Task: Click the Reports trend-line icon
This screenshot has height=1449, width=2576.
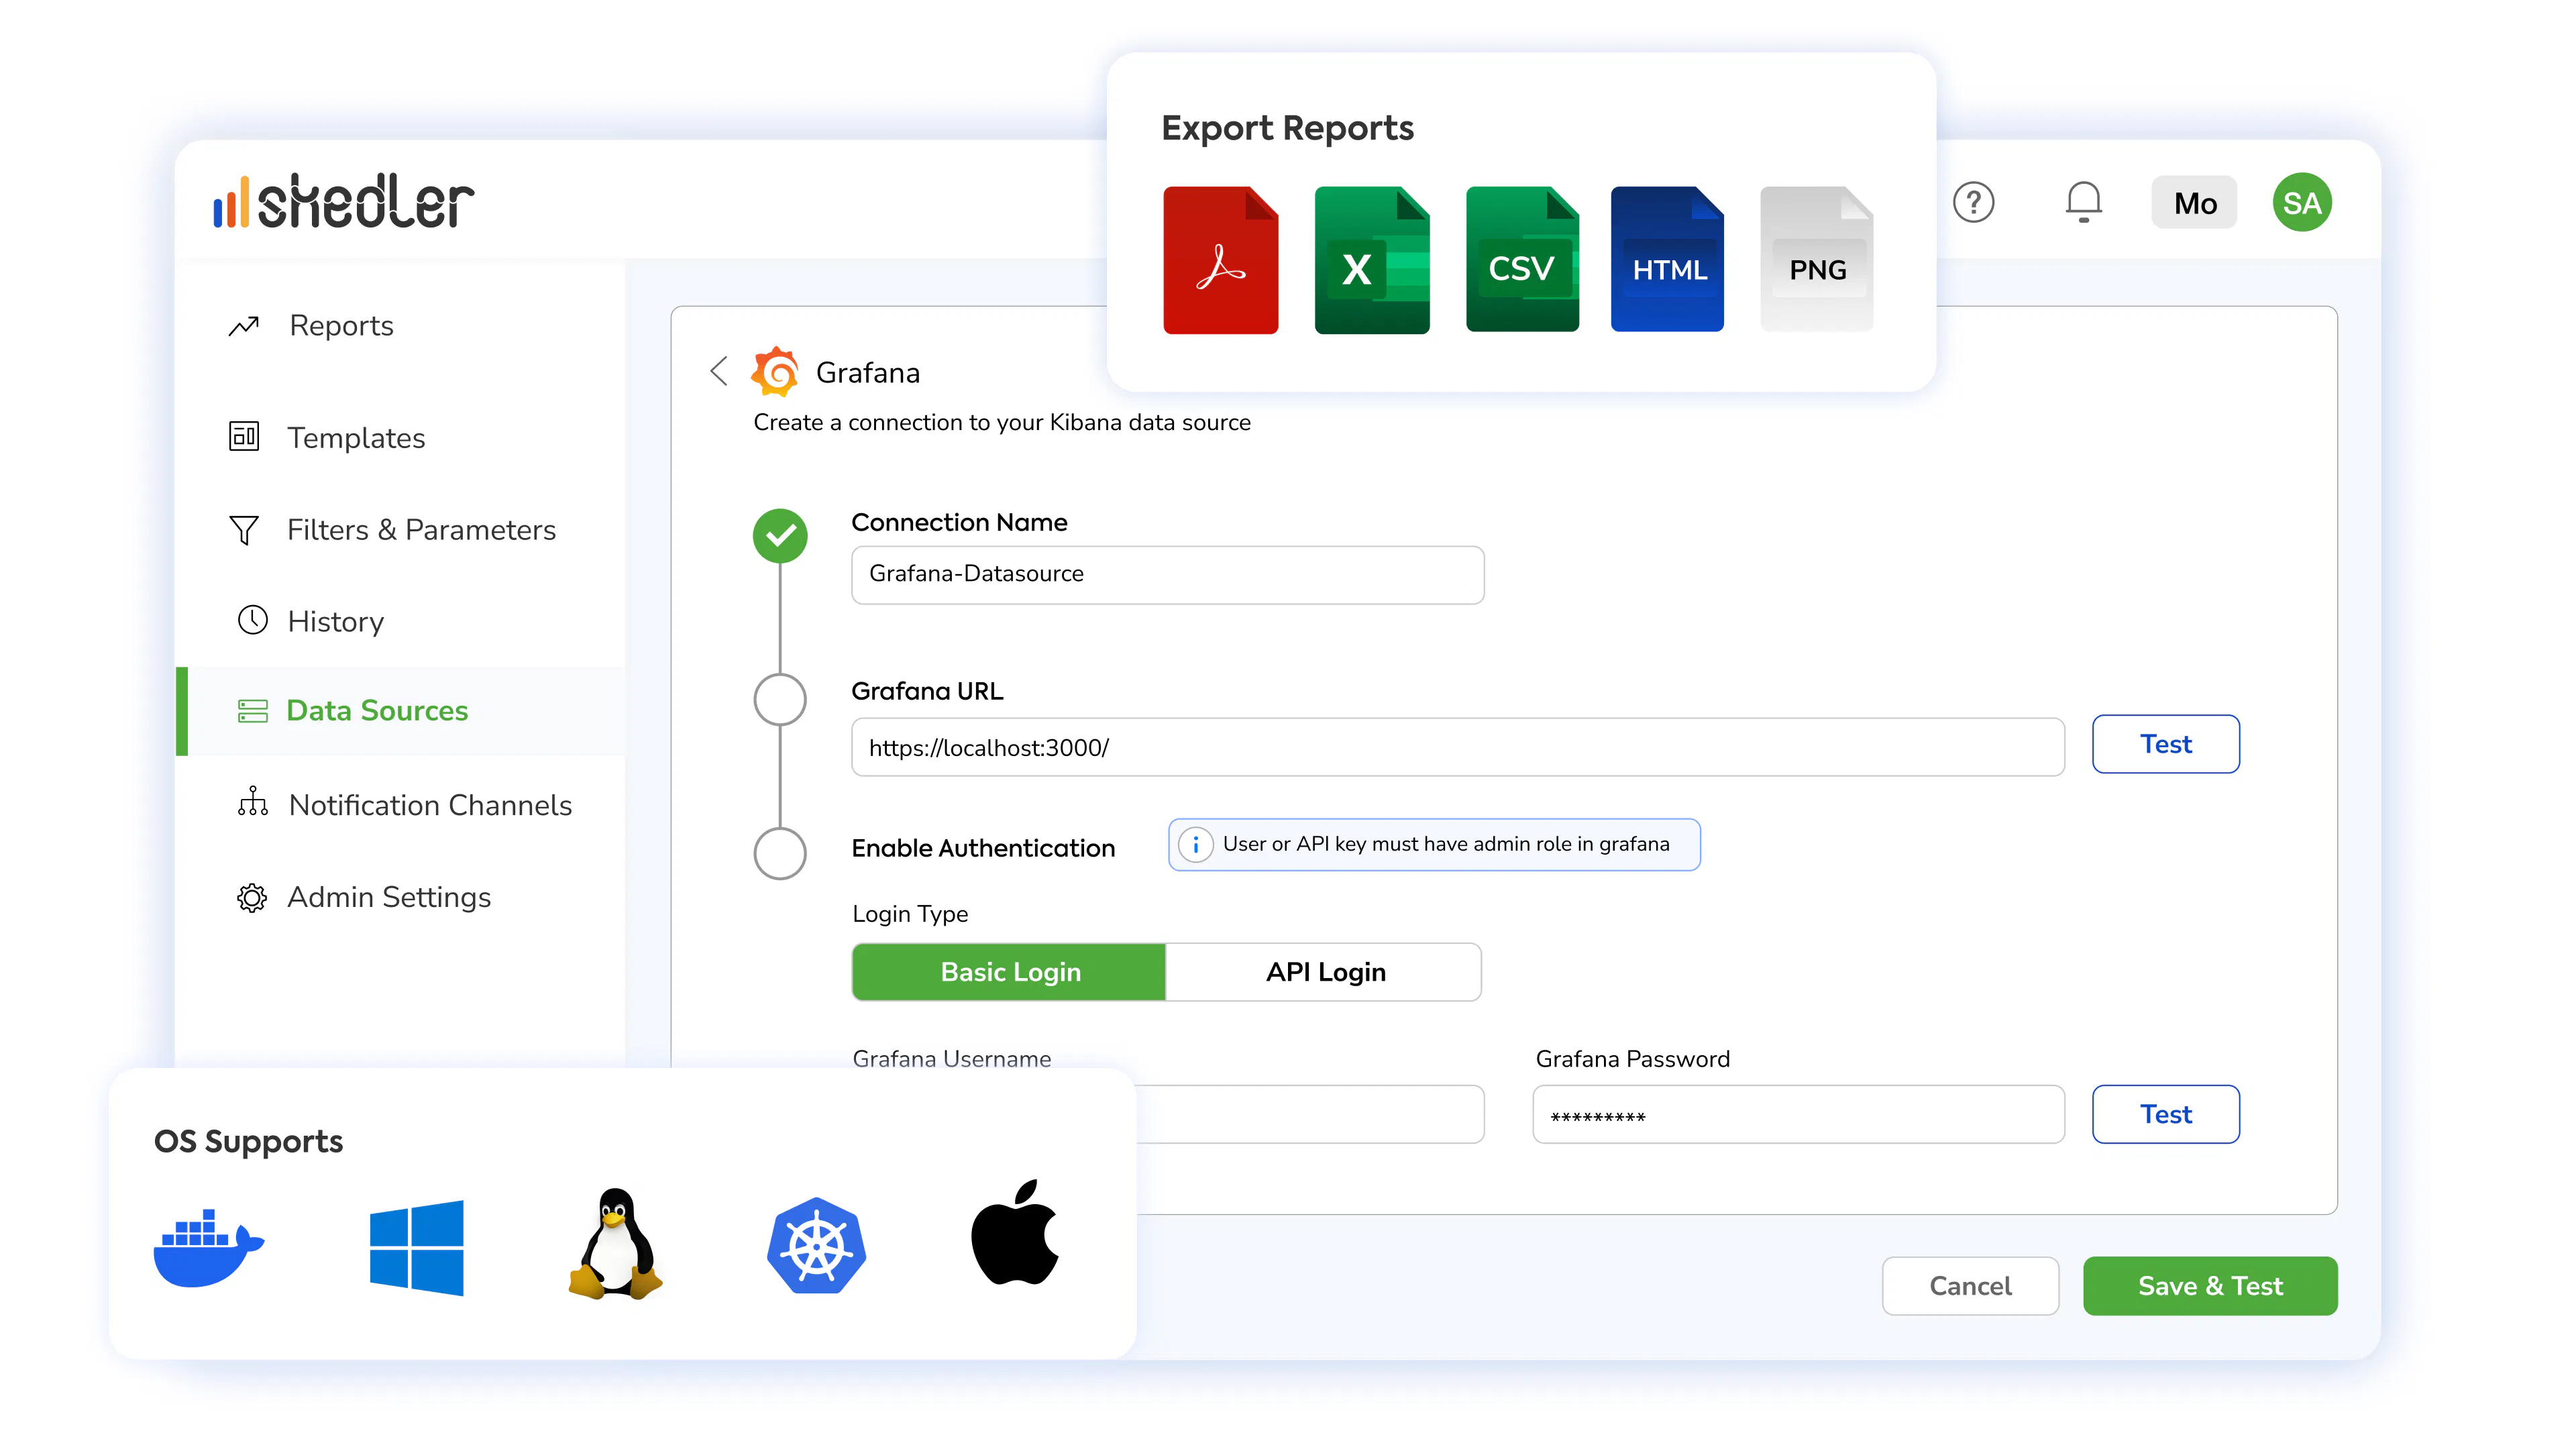Action: tap(244, 326)
